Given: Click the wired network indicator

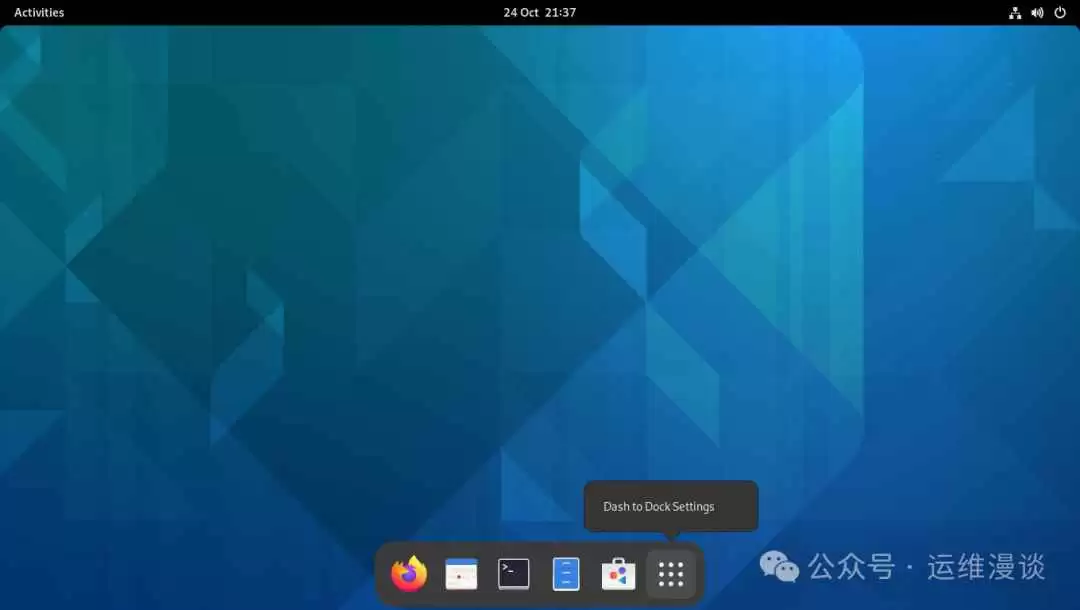Looking at the screenshot, I should 1015,12.
